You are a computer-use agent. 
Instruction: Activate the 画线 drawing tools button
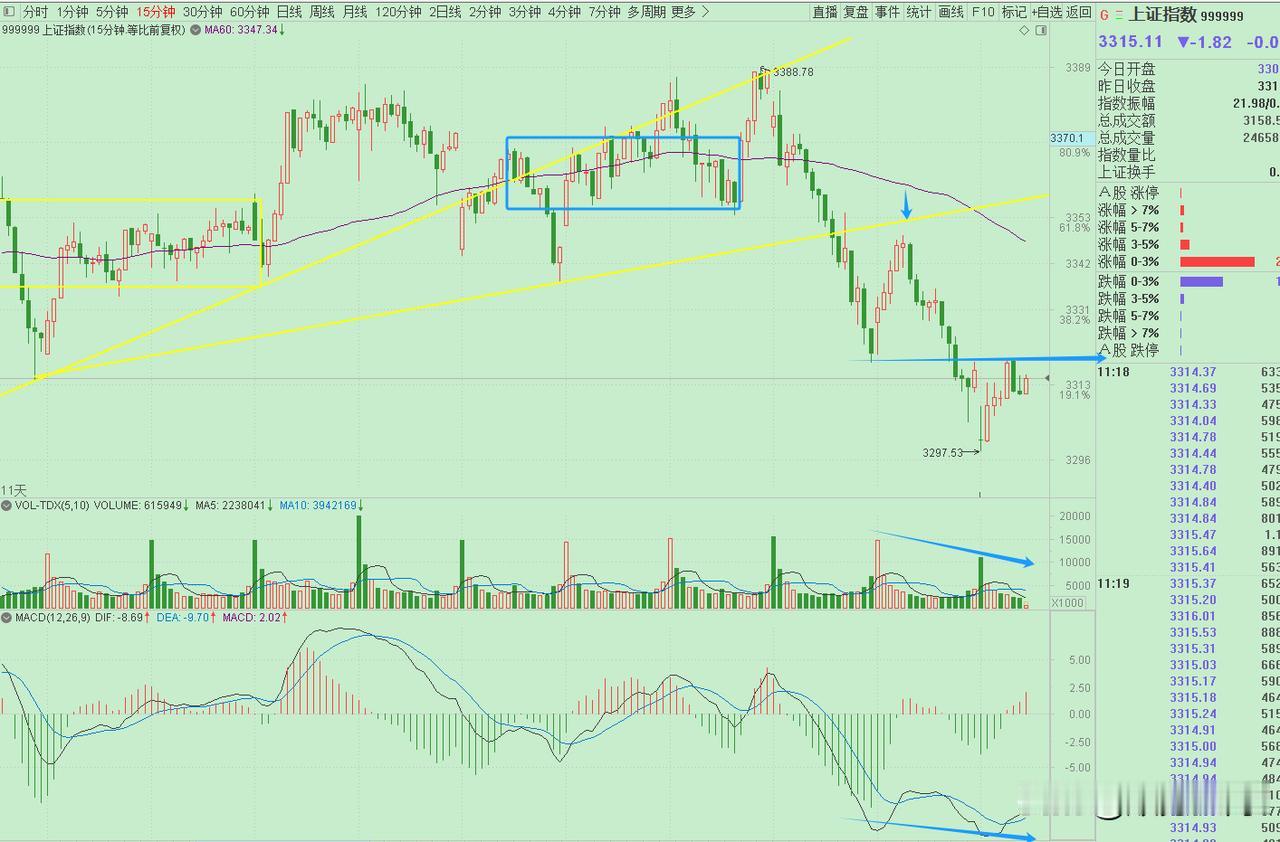pos(951,12)
